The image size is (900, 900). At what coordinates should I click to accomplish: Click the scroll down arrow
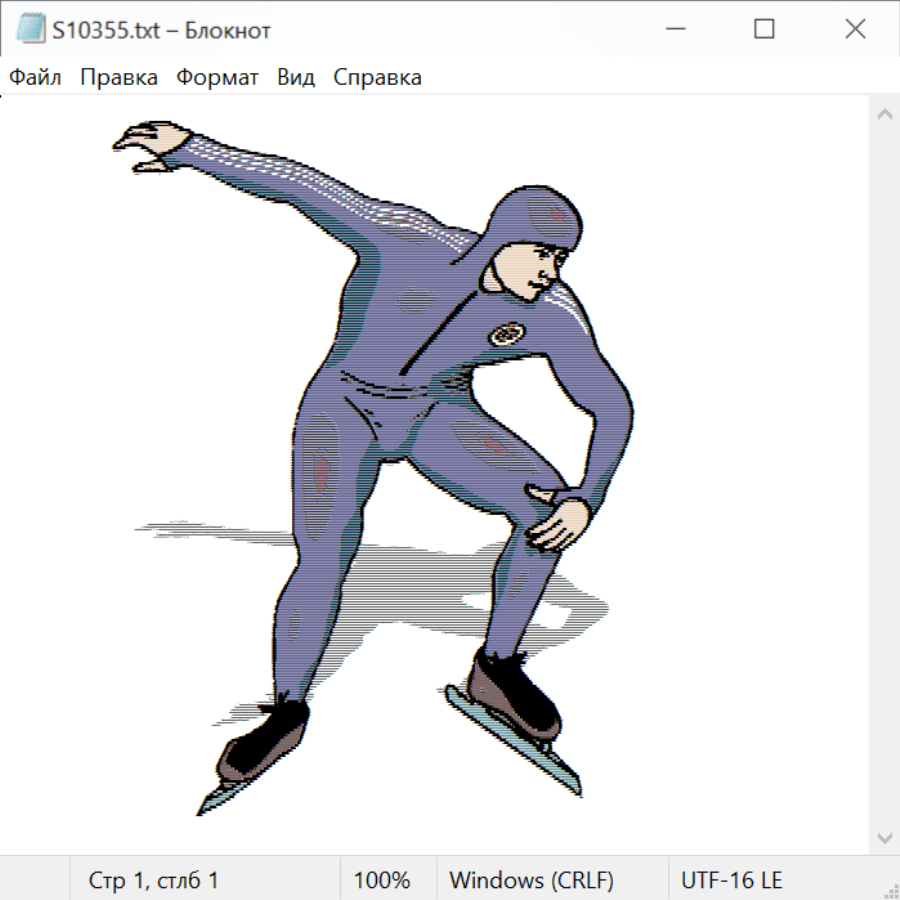pyautogui.click(x=884, y=837)
